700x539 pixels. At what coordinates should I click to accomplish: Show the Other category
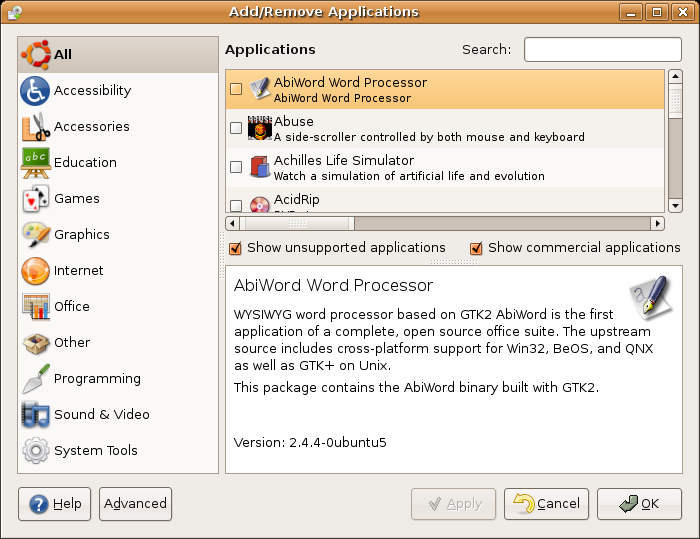[118, 343]
